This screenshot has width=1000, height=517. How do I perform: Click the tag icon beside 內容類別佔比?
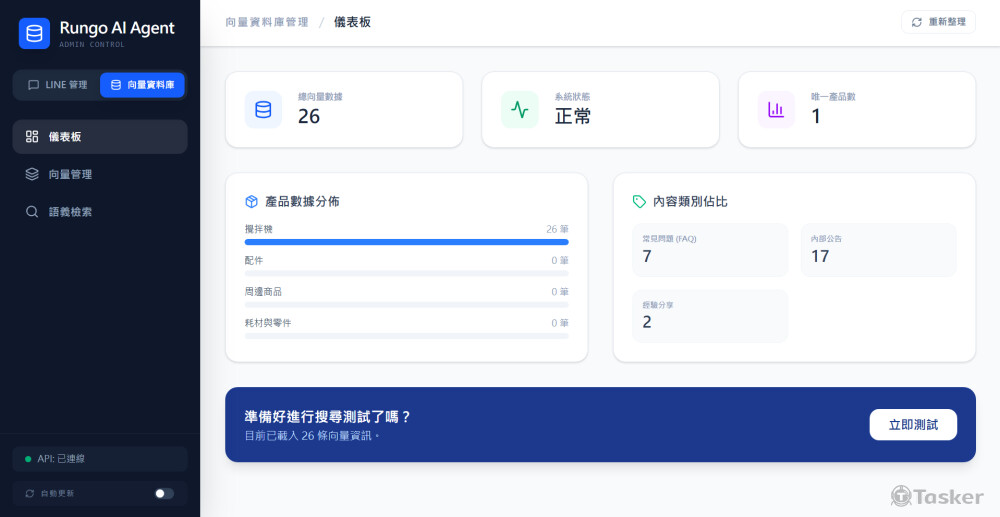(639, 201)
